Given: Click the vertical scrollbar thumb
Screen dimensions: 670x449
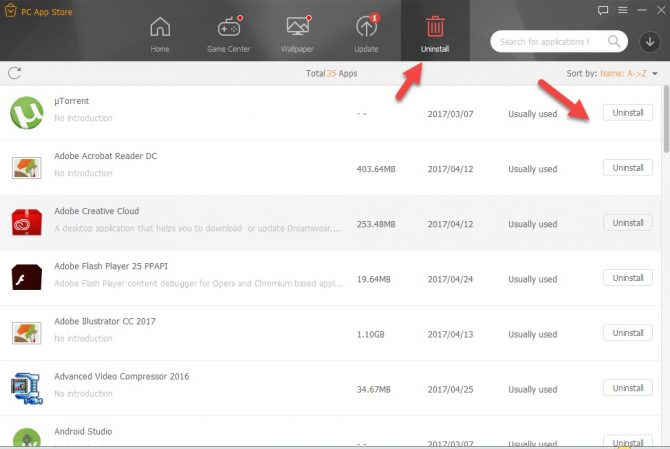Looking at the screenshot, I should [666, 119].
